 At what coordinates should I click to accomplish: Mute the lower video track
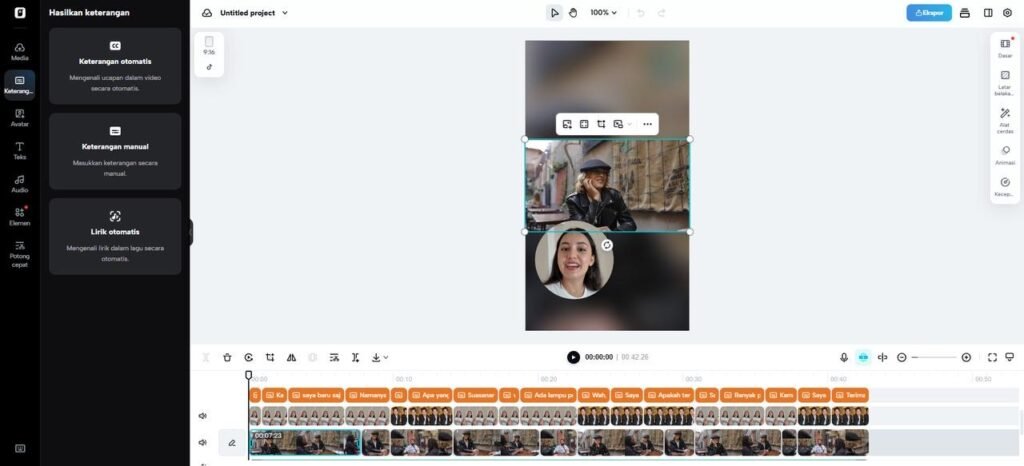(203, 442)
